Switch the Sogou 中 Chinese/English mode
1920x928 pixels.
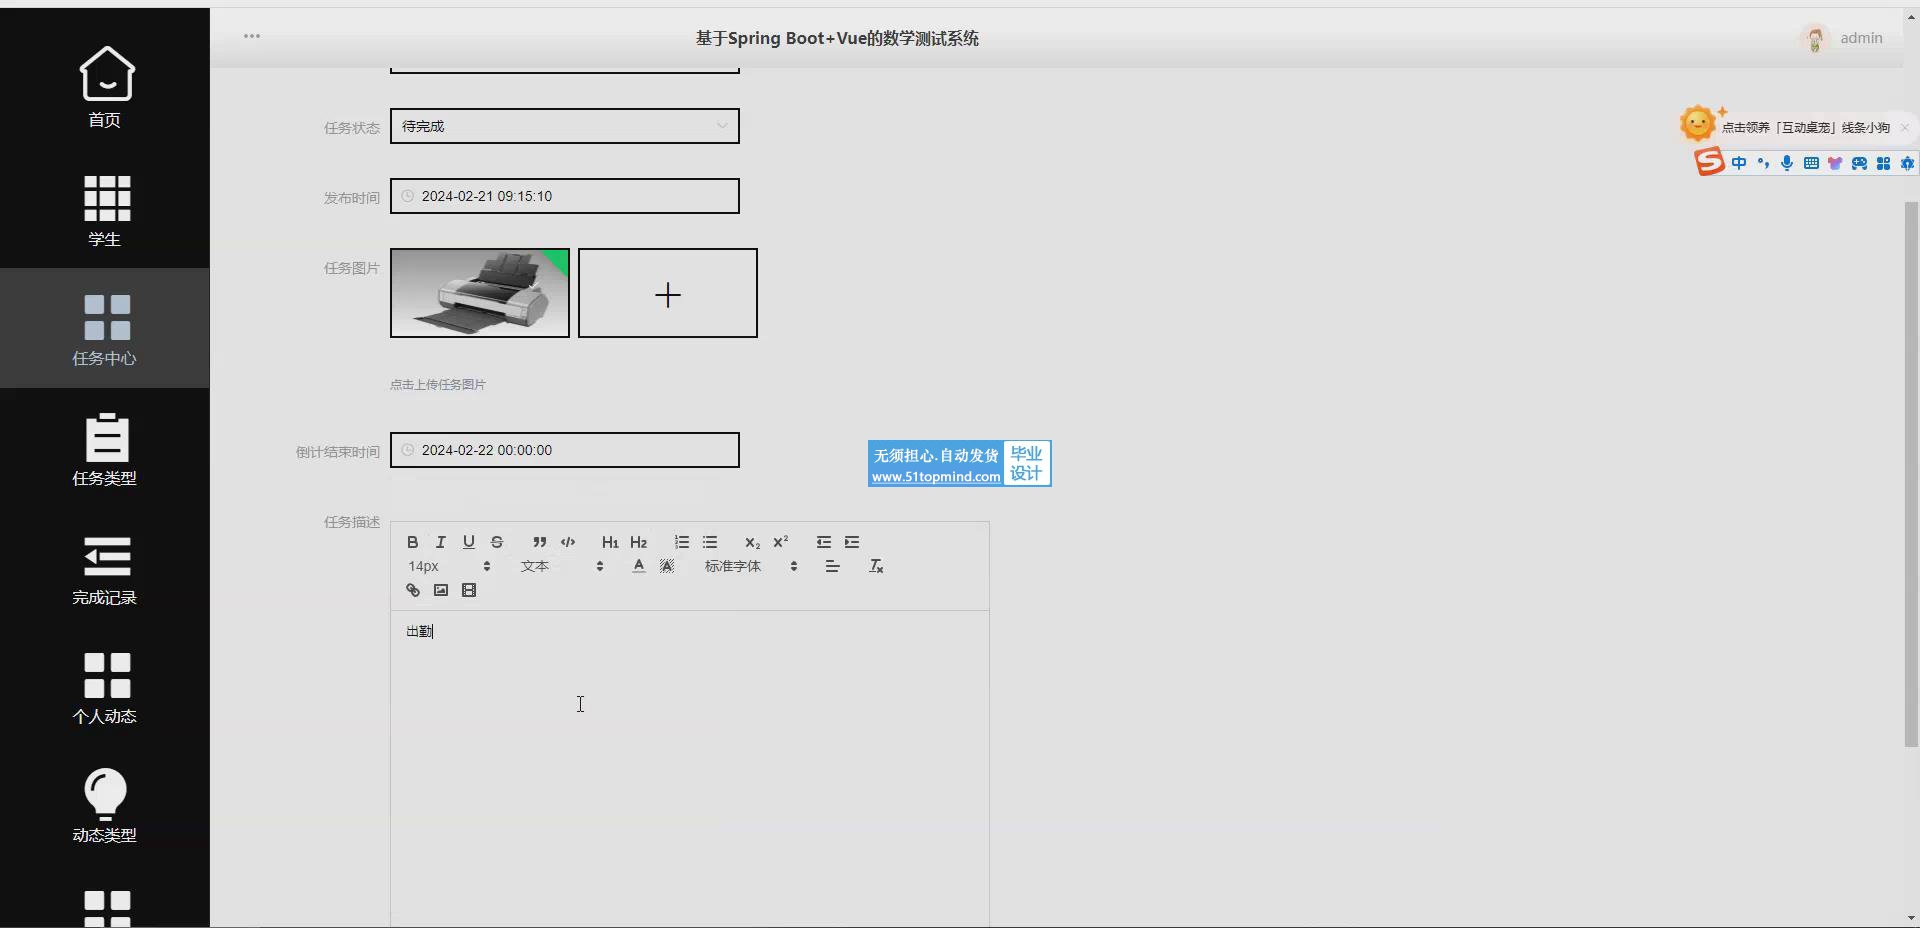click(1739, 163)
